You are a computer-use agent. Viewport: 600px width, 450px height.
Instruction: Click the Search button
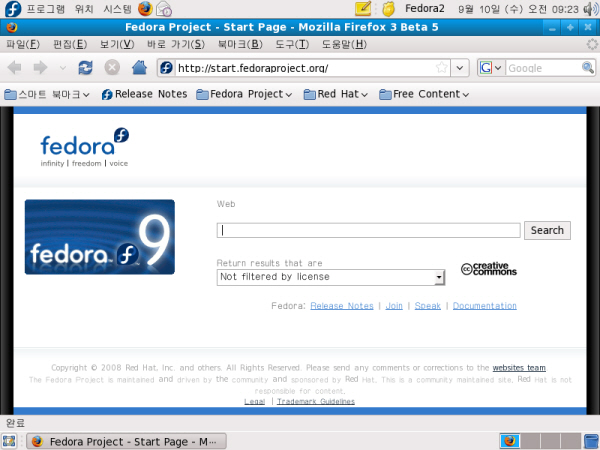(547, 230)
